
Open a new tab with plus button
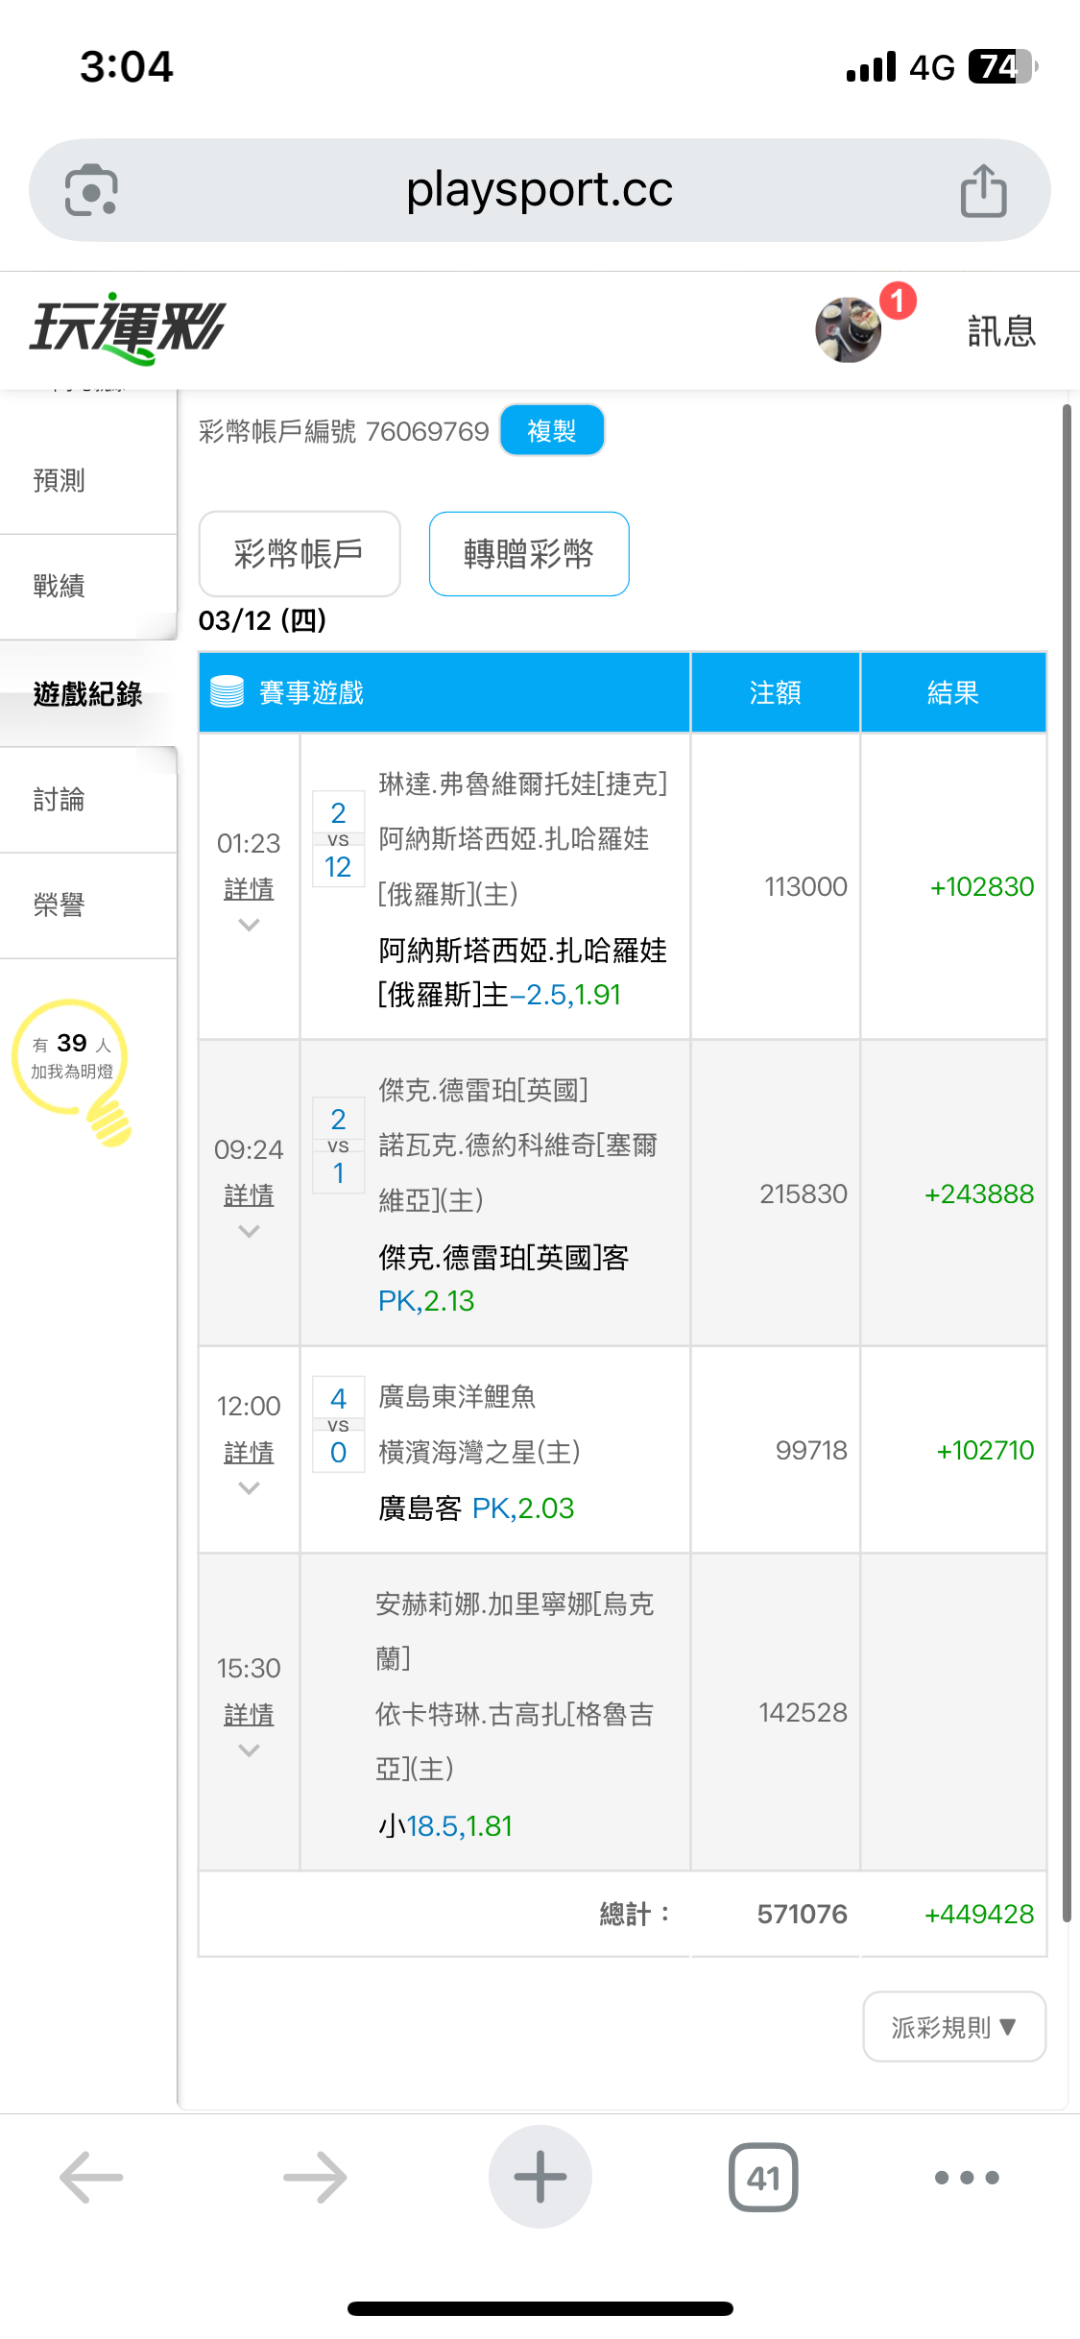click(x=540, y=2177)
